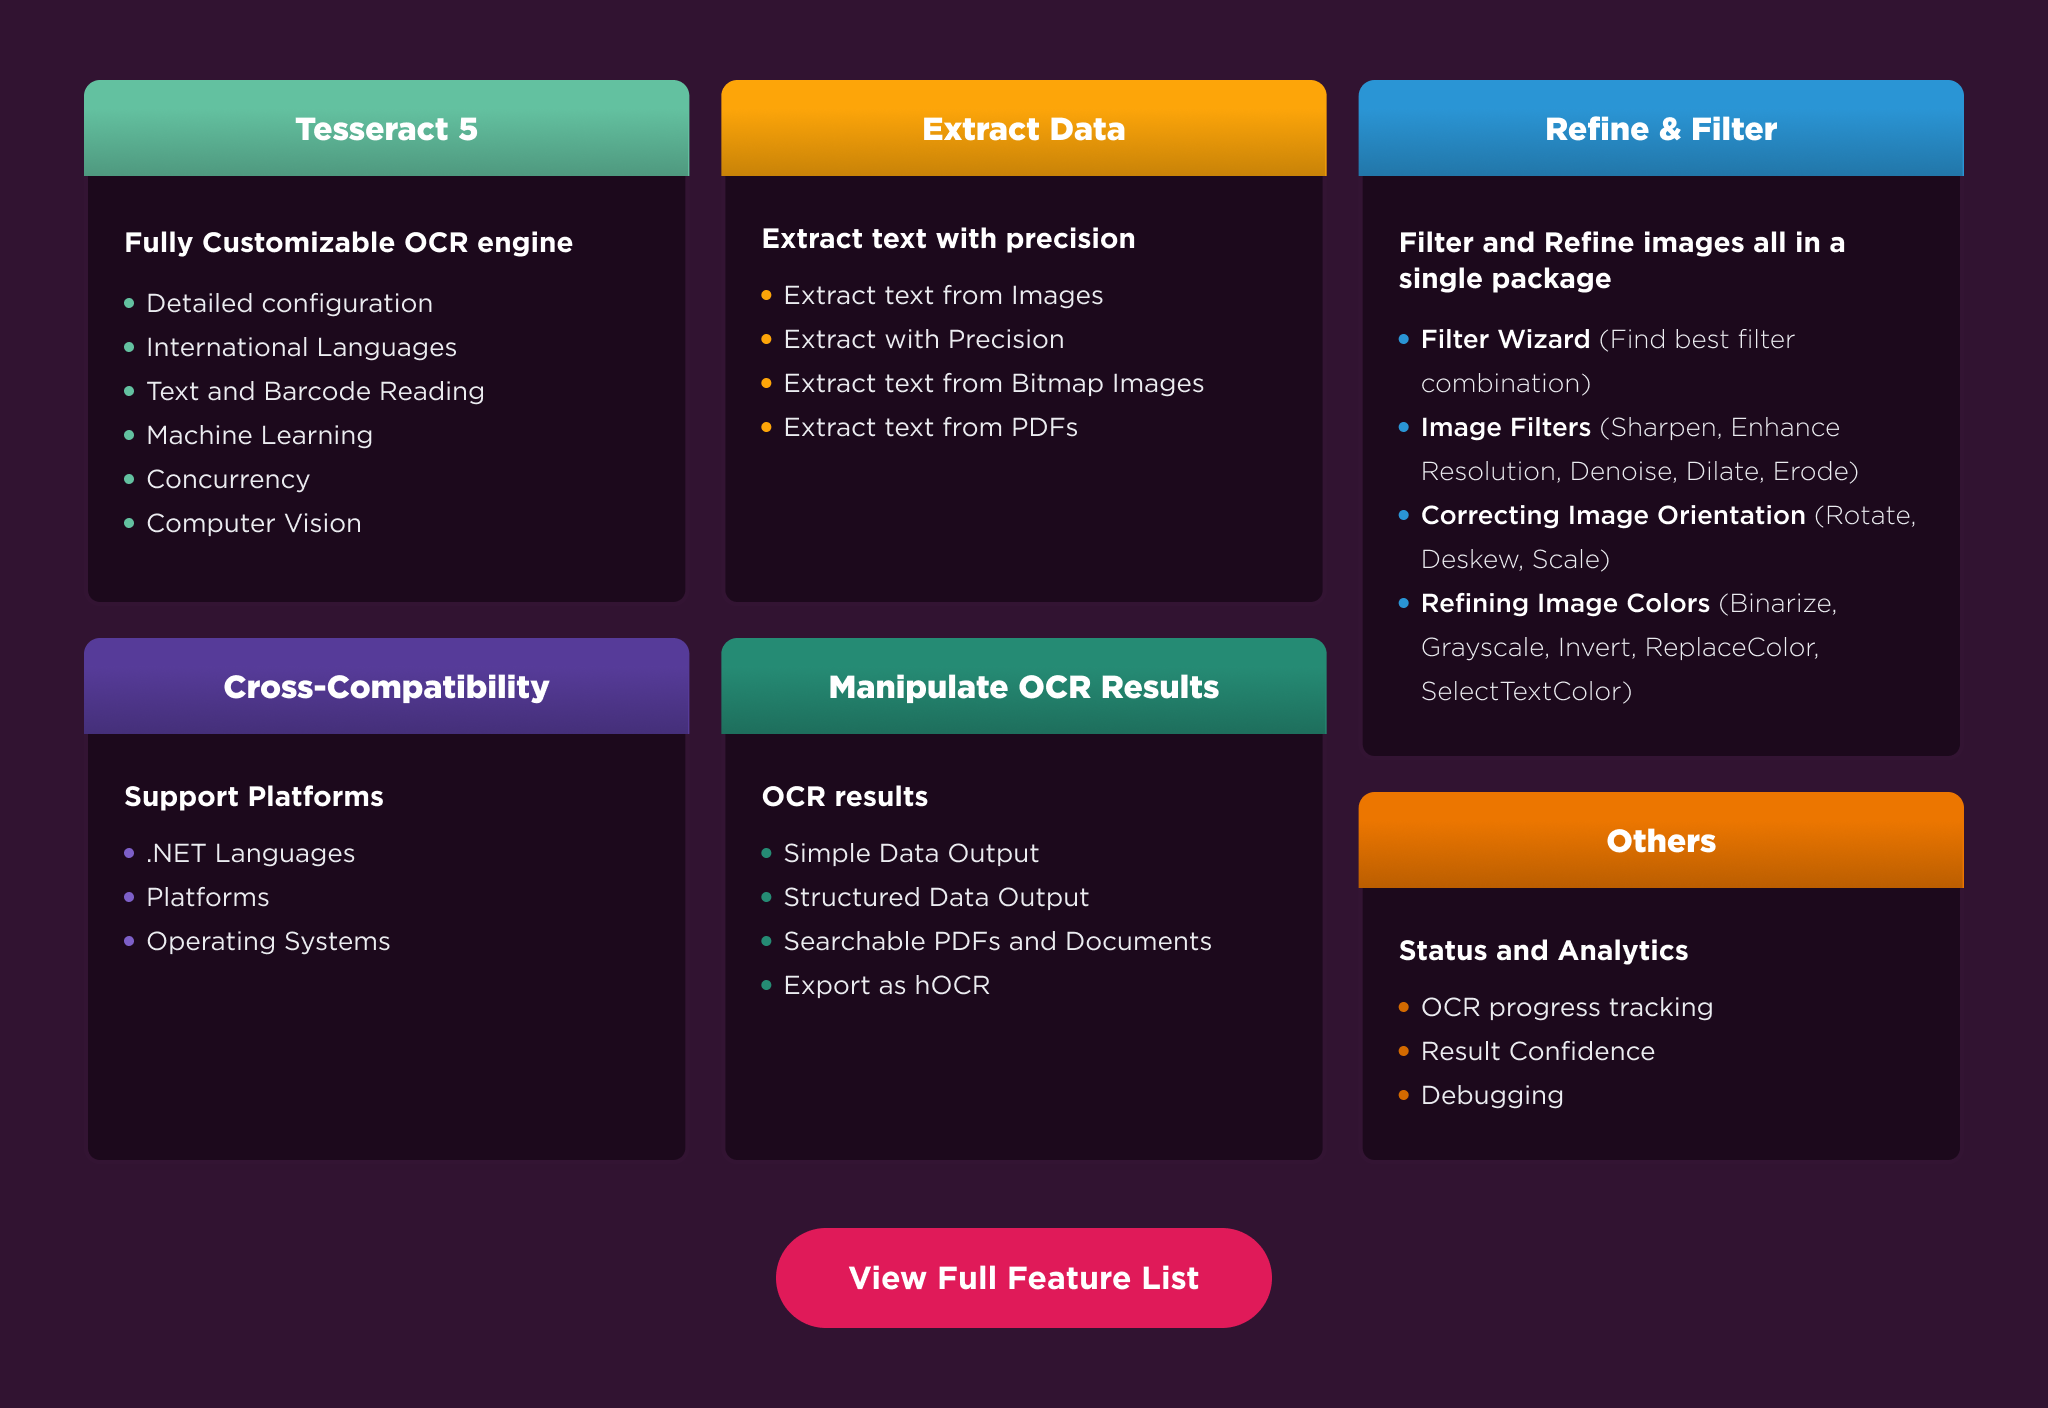Expand the Others card header
Image resolution: width=2048 pixels, height=1408 pixels.
click(1660, 840)
